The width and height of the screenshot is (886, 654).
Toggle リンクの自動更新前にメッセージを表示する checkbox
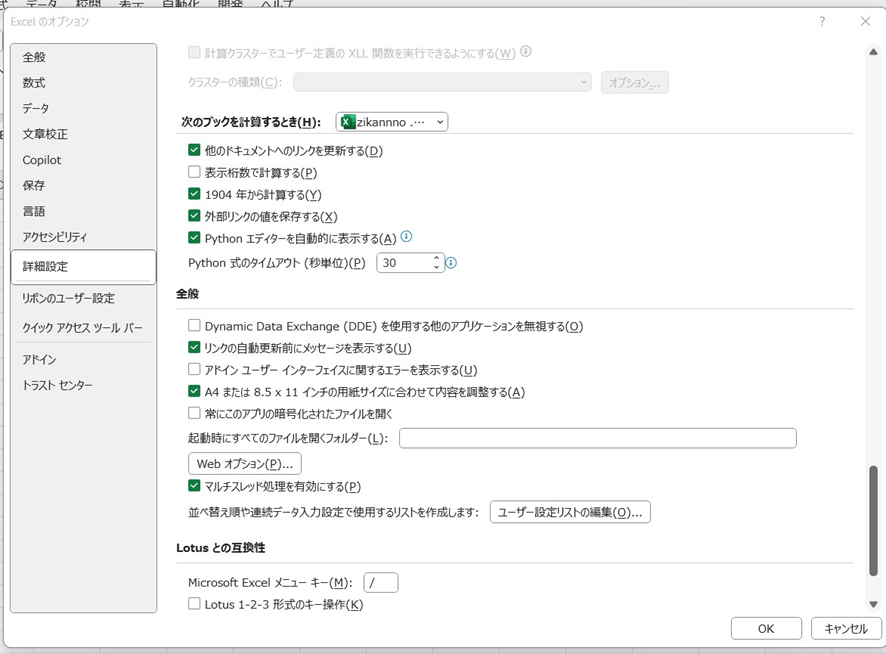coord(194,348)
